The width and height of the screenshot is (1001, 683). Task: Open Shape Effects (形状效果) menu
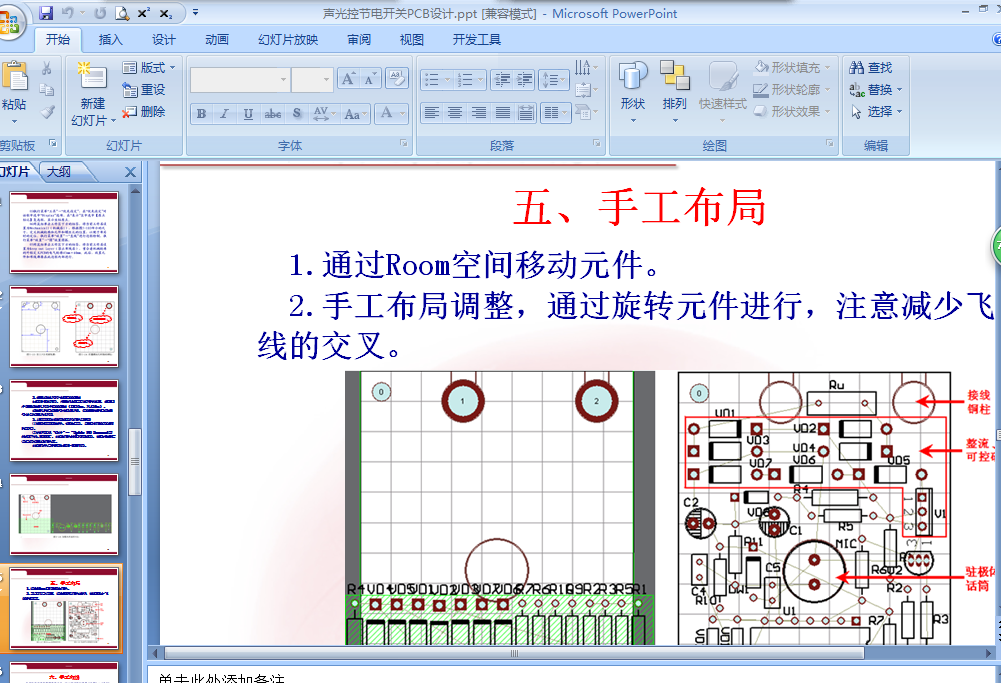tap(792, 112)
